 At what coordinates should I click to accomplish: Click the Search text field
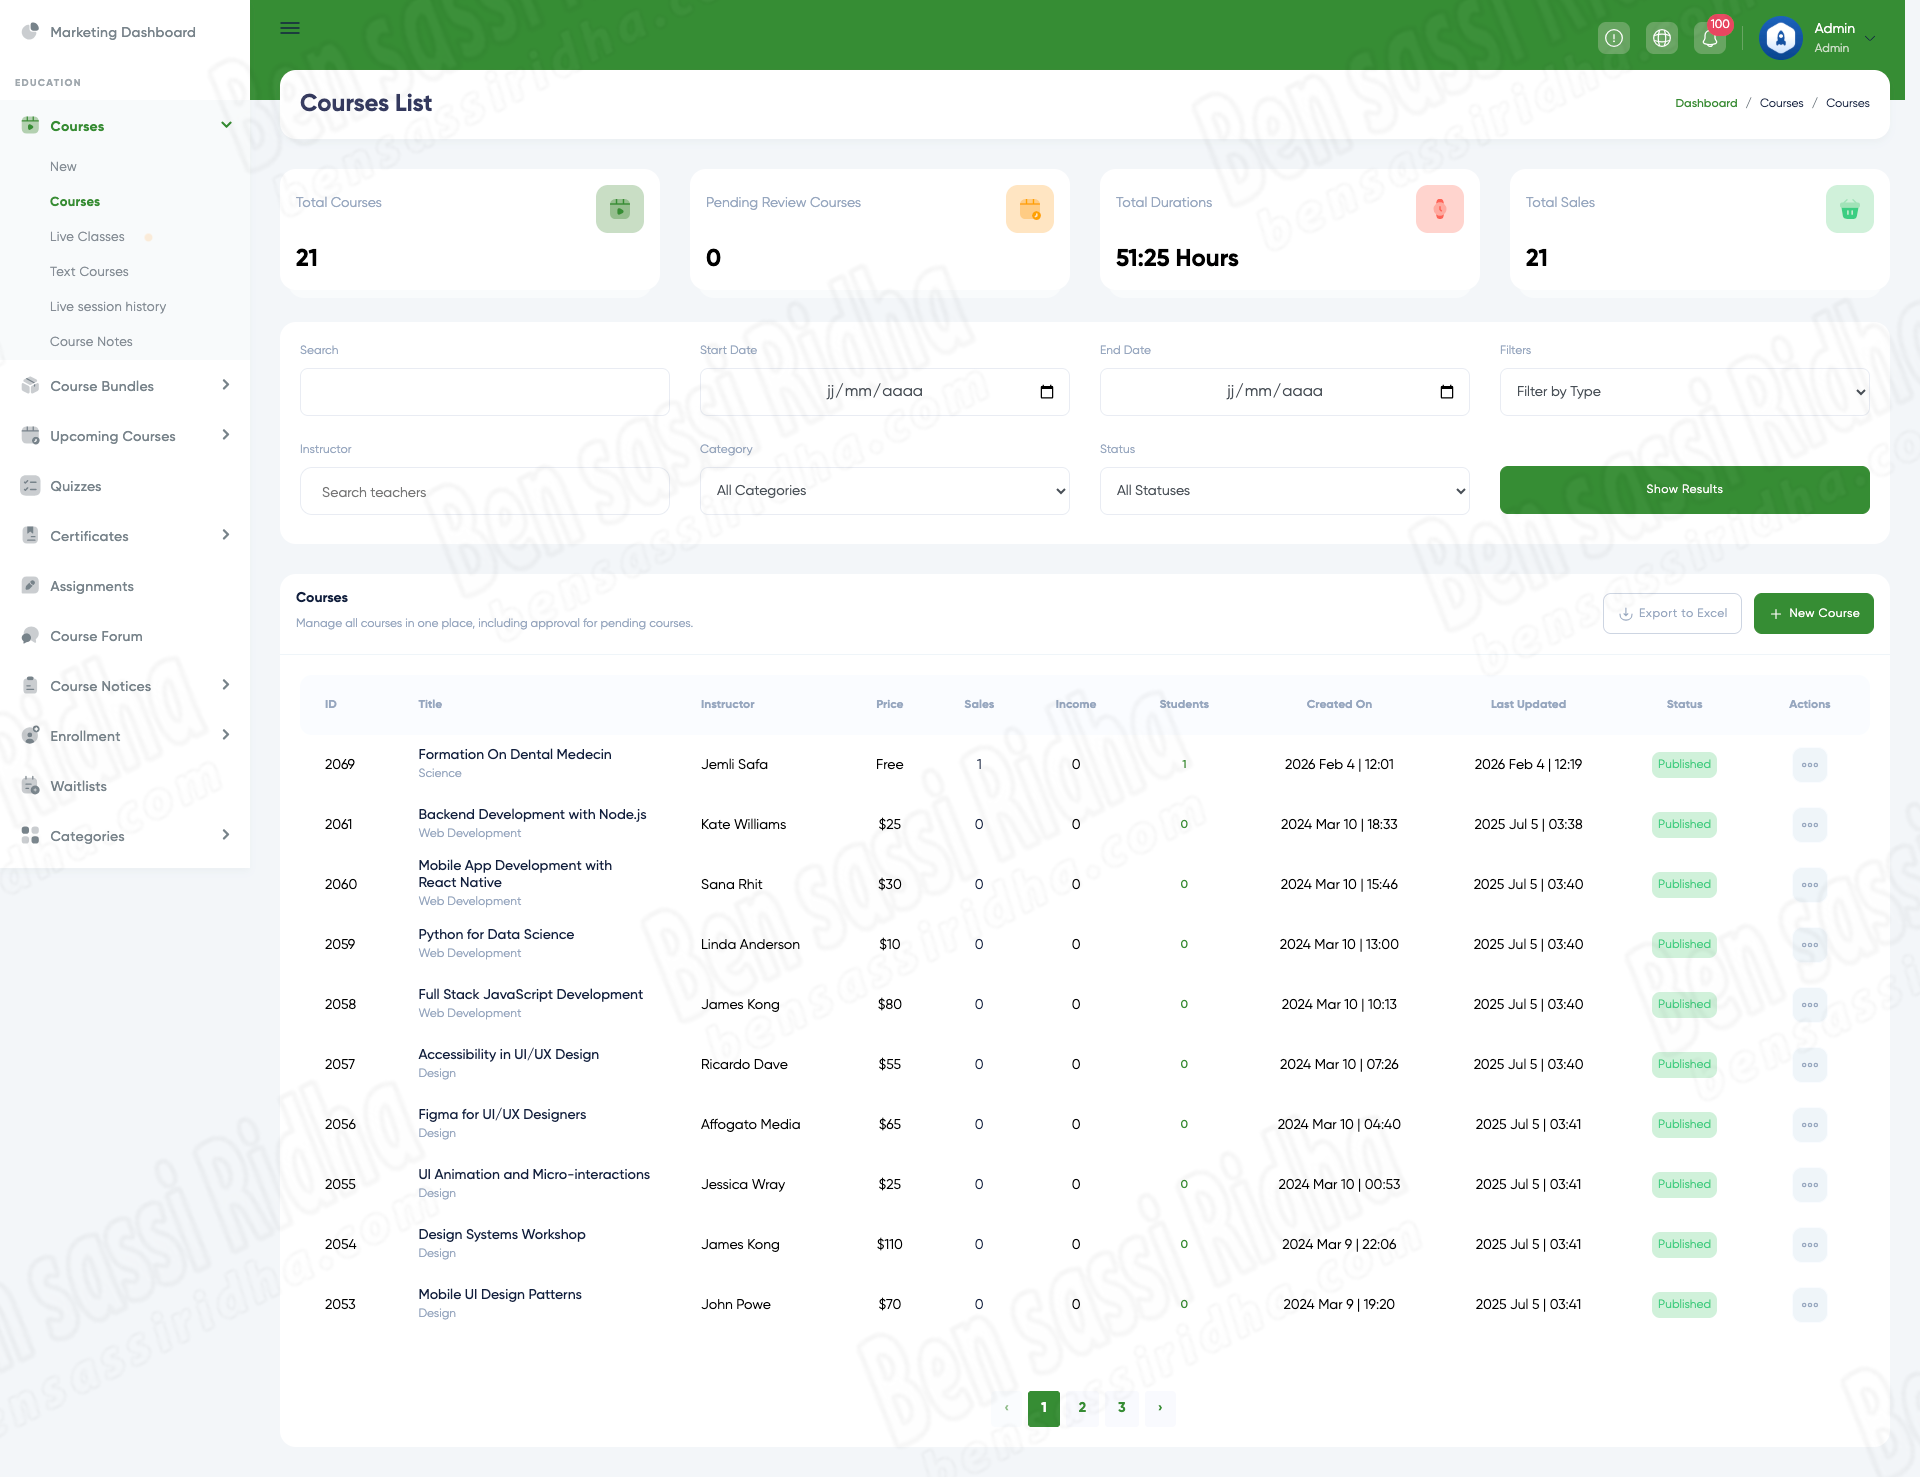pos(484,392)
